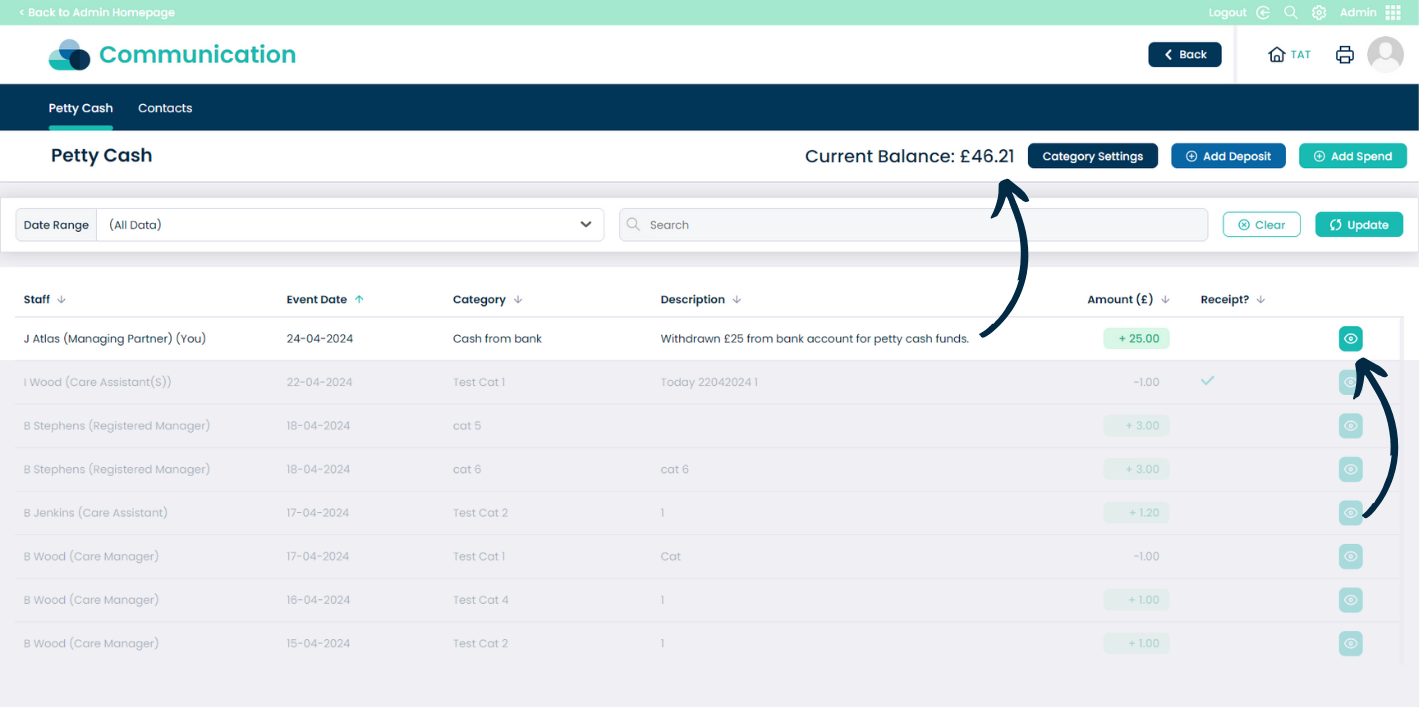Click the Add Deposit button

point(1228,156)
